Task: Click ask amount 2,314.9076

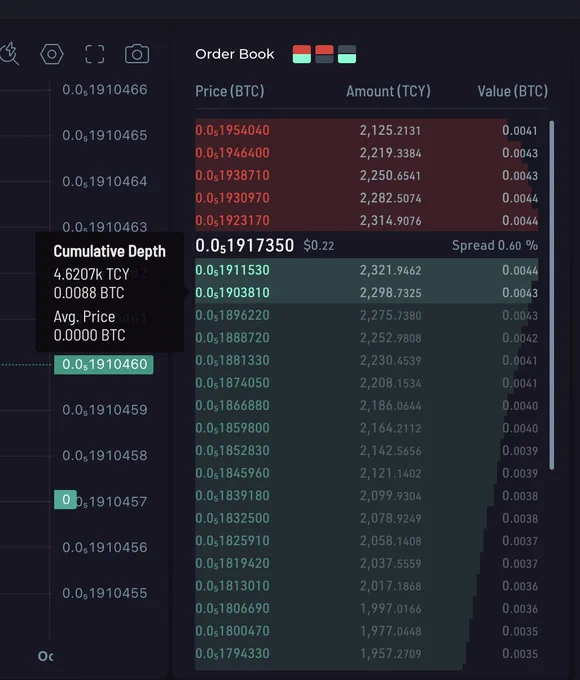Action: pyautogui.click(x=390, y=220)
